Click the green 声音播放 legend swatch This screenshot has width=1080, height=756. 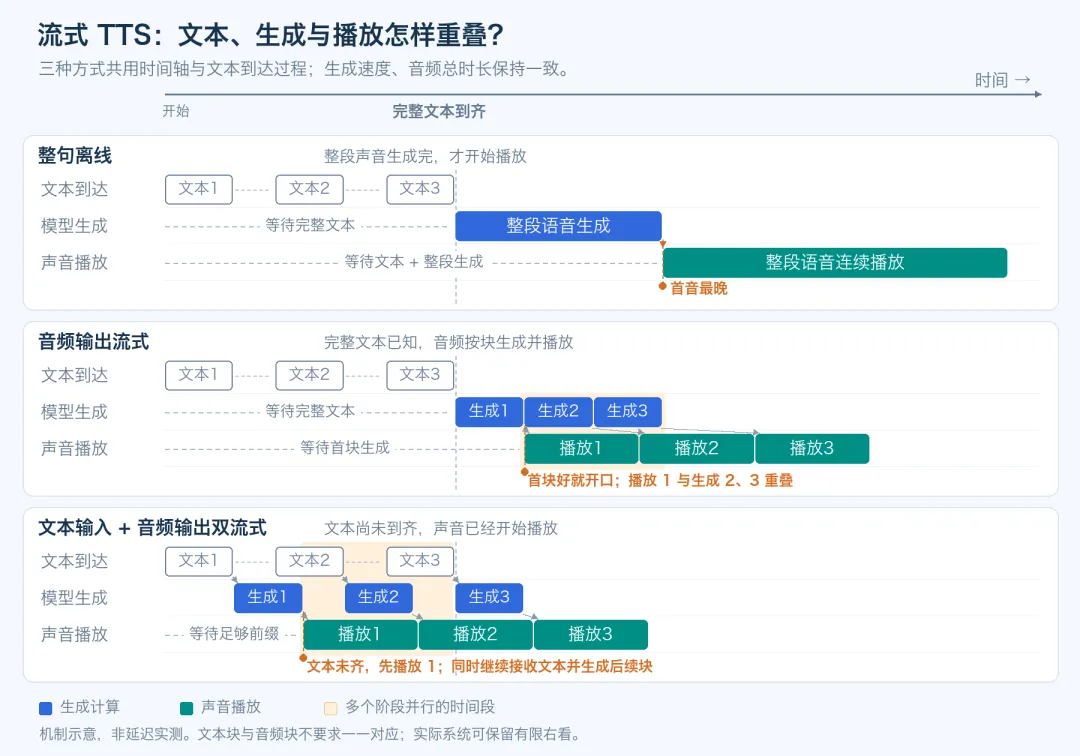[186, 708]
